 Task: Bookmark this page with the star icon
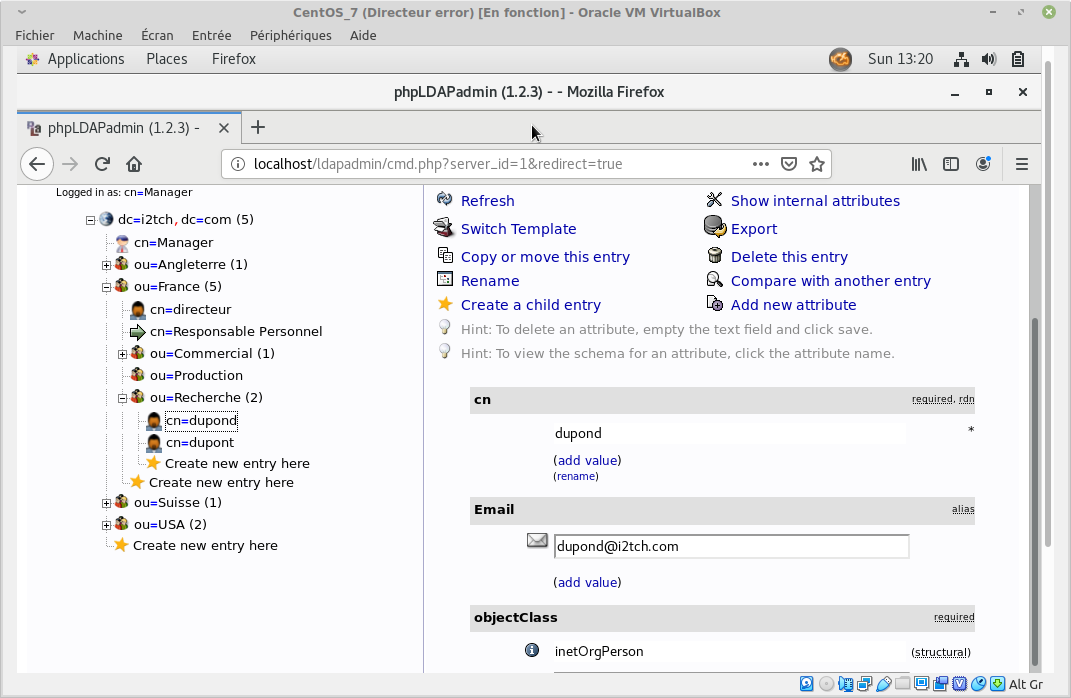pos(816,164)
